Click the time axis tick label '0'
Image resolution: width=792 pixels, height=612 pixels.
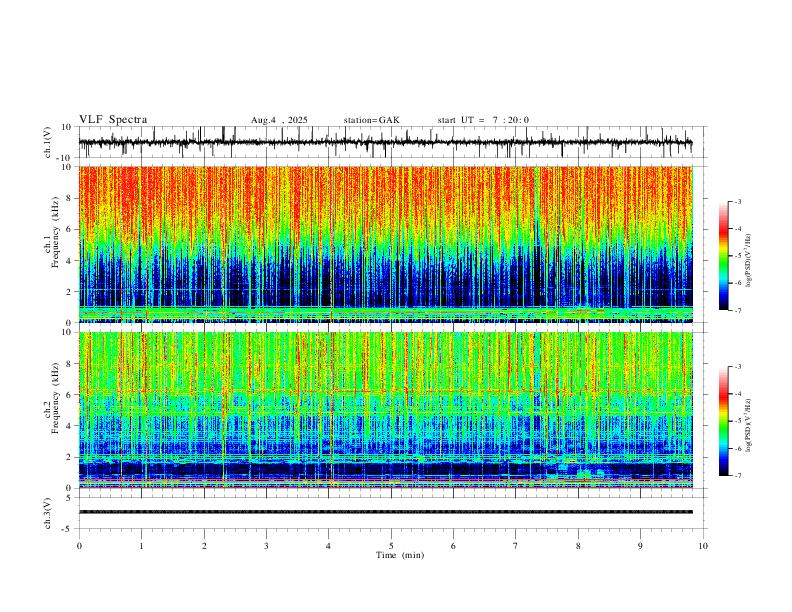tap(79, 546)
